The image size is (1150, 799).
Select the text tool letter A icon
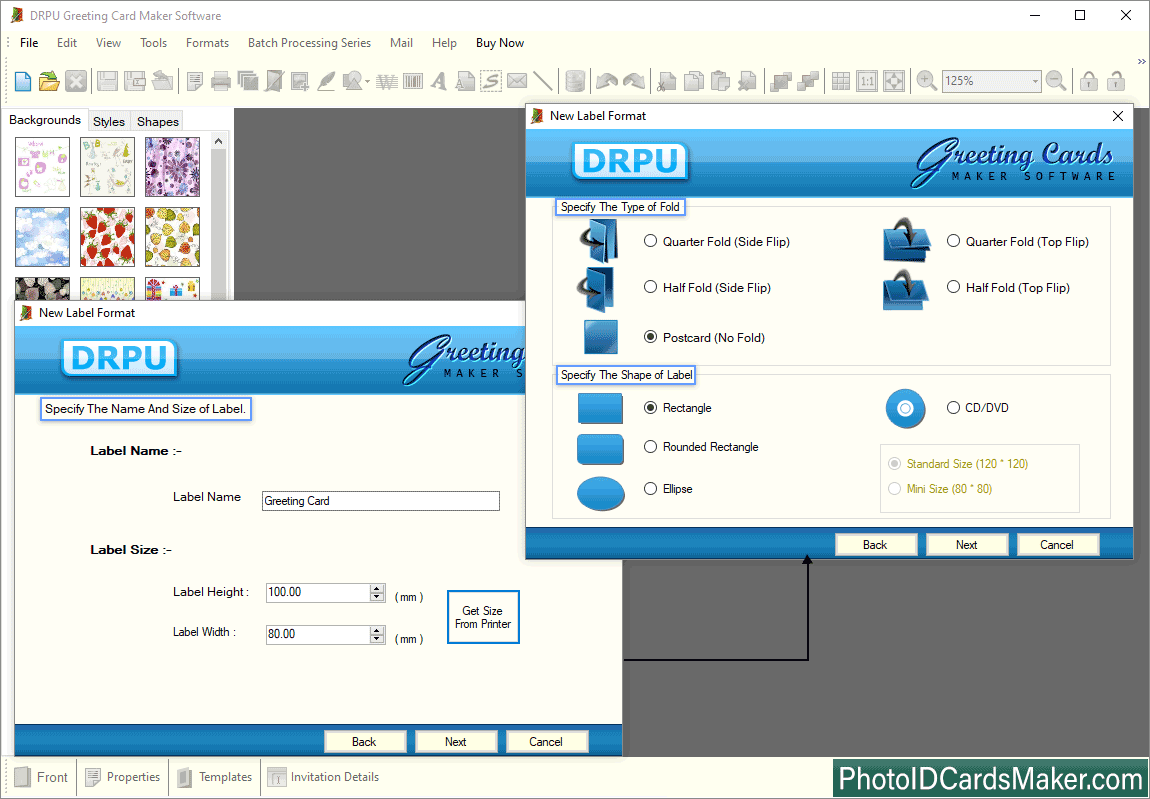tap(439, 81)
